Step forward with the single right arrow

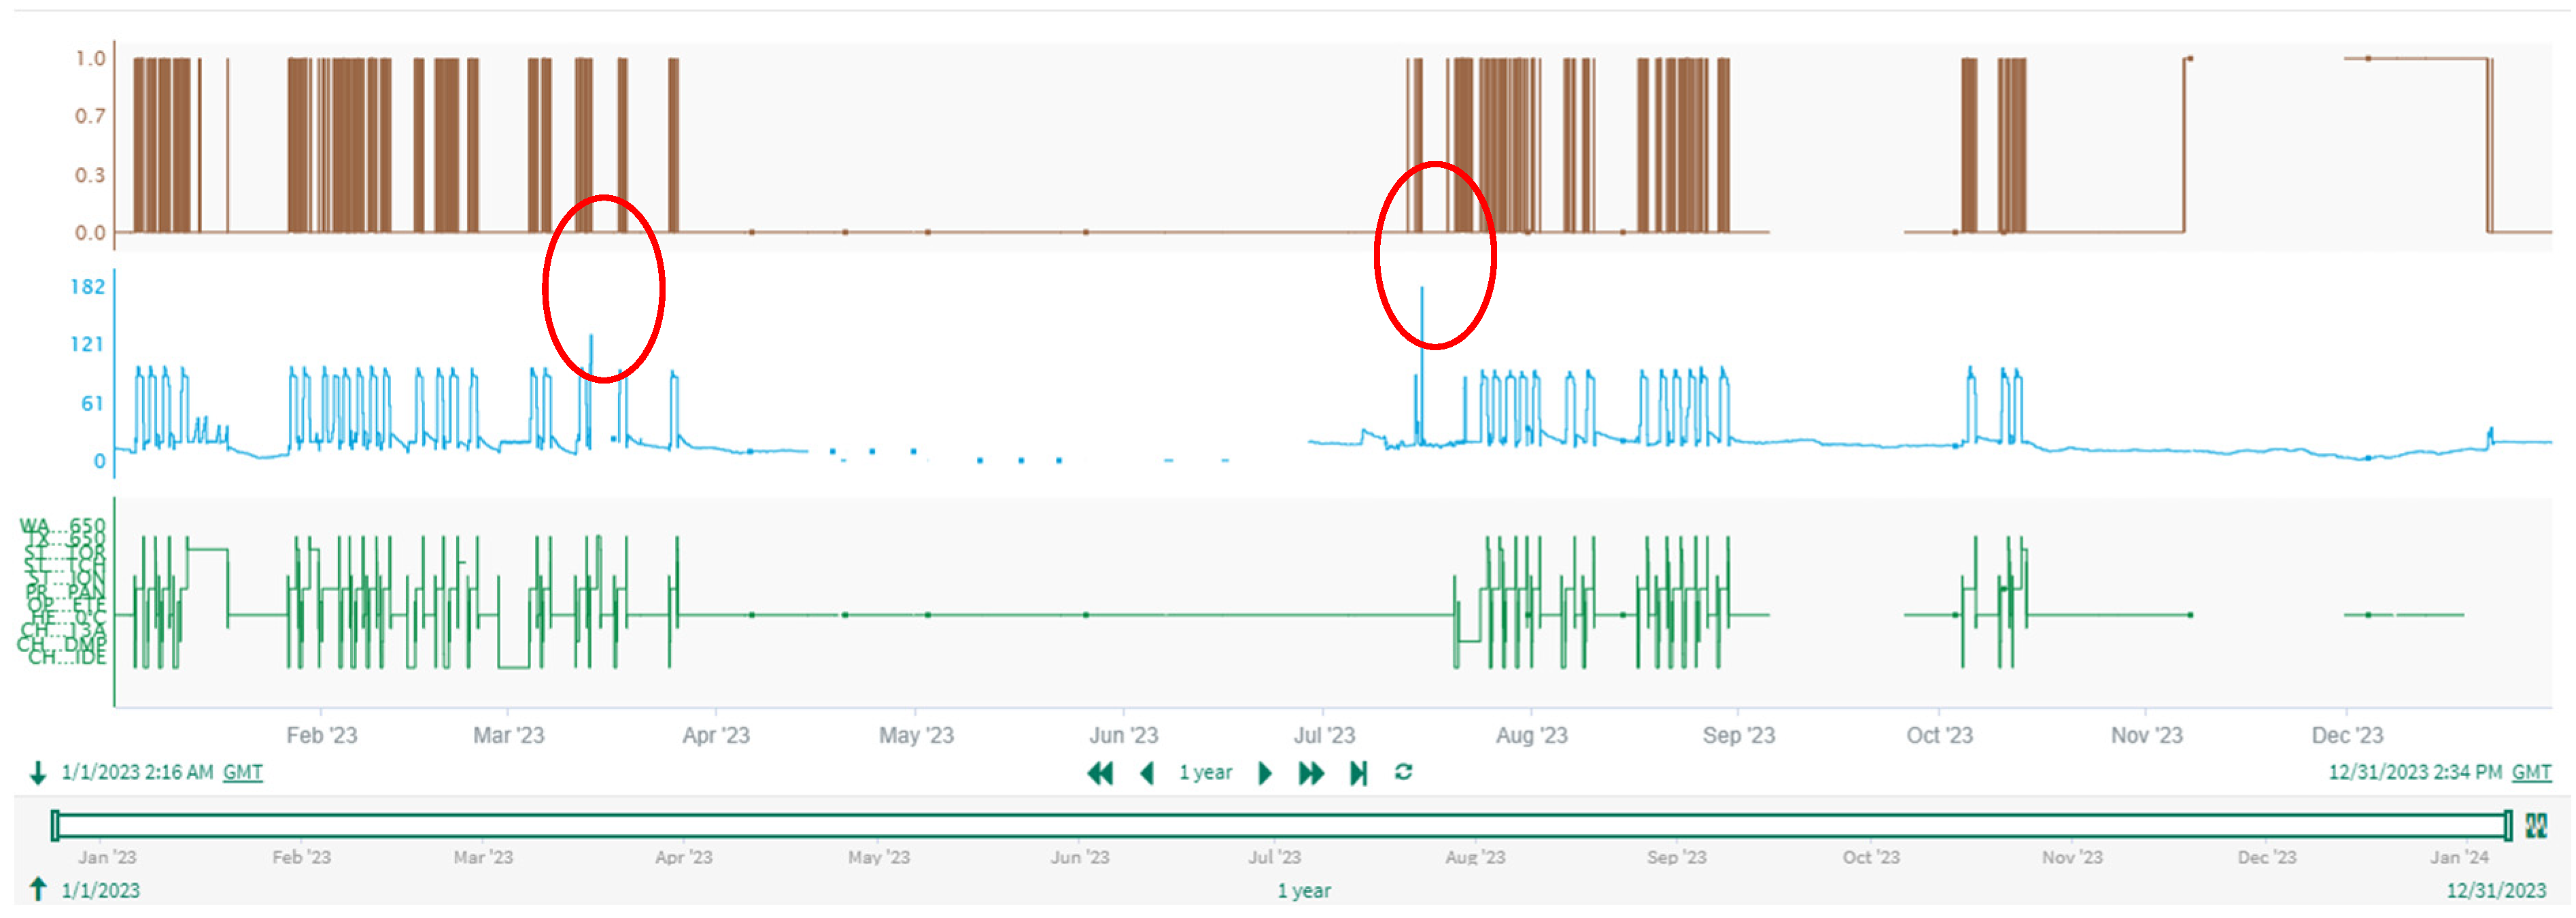point(1265,773)
